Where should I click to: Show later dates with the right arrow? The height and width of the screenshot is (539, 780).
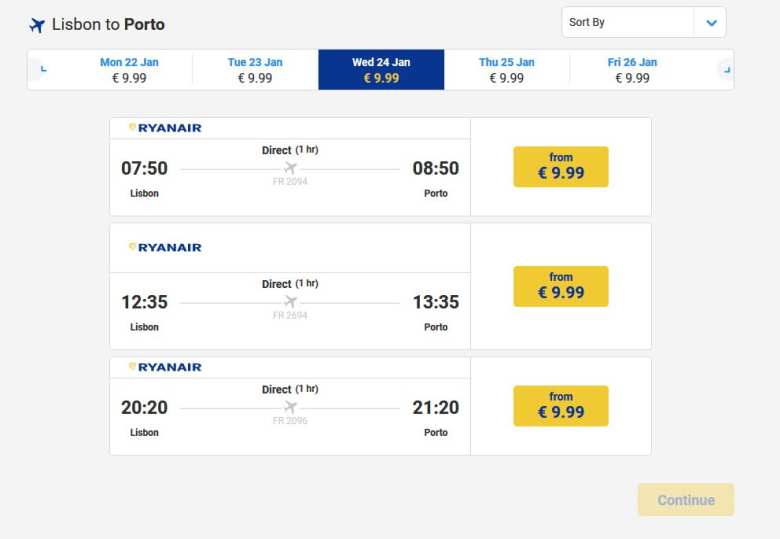pos(726,69)
